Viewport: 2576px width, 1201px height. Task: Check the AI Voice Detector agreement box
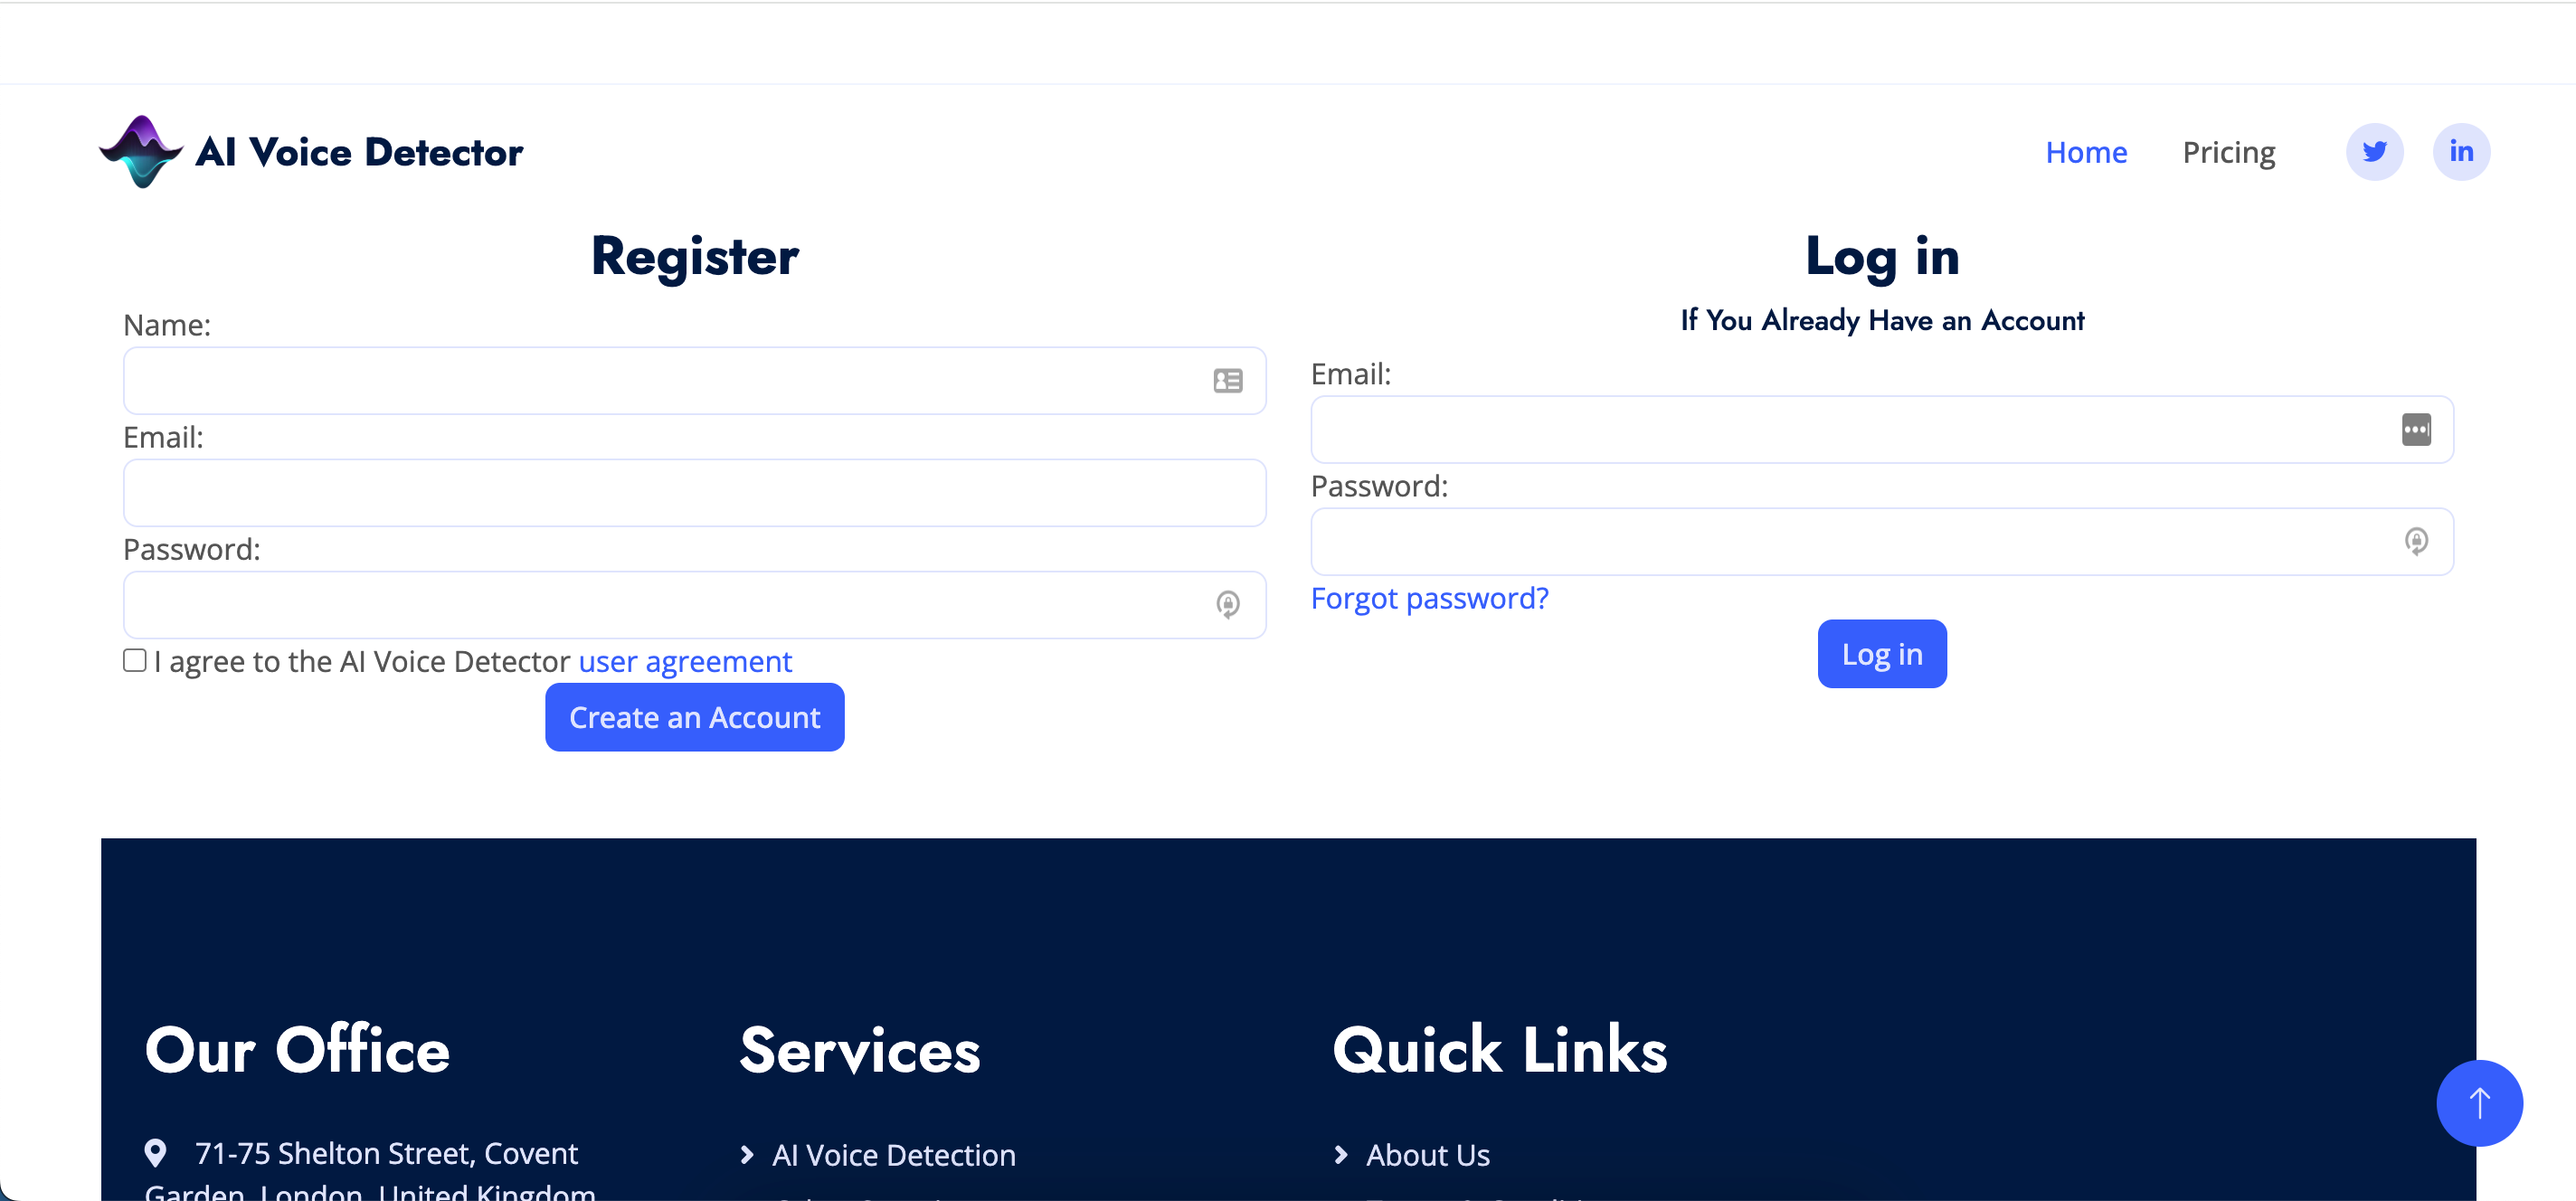click(131, 660)
